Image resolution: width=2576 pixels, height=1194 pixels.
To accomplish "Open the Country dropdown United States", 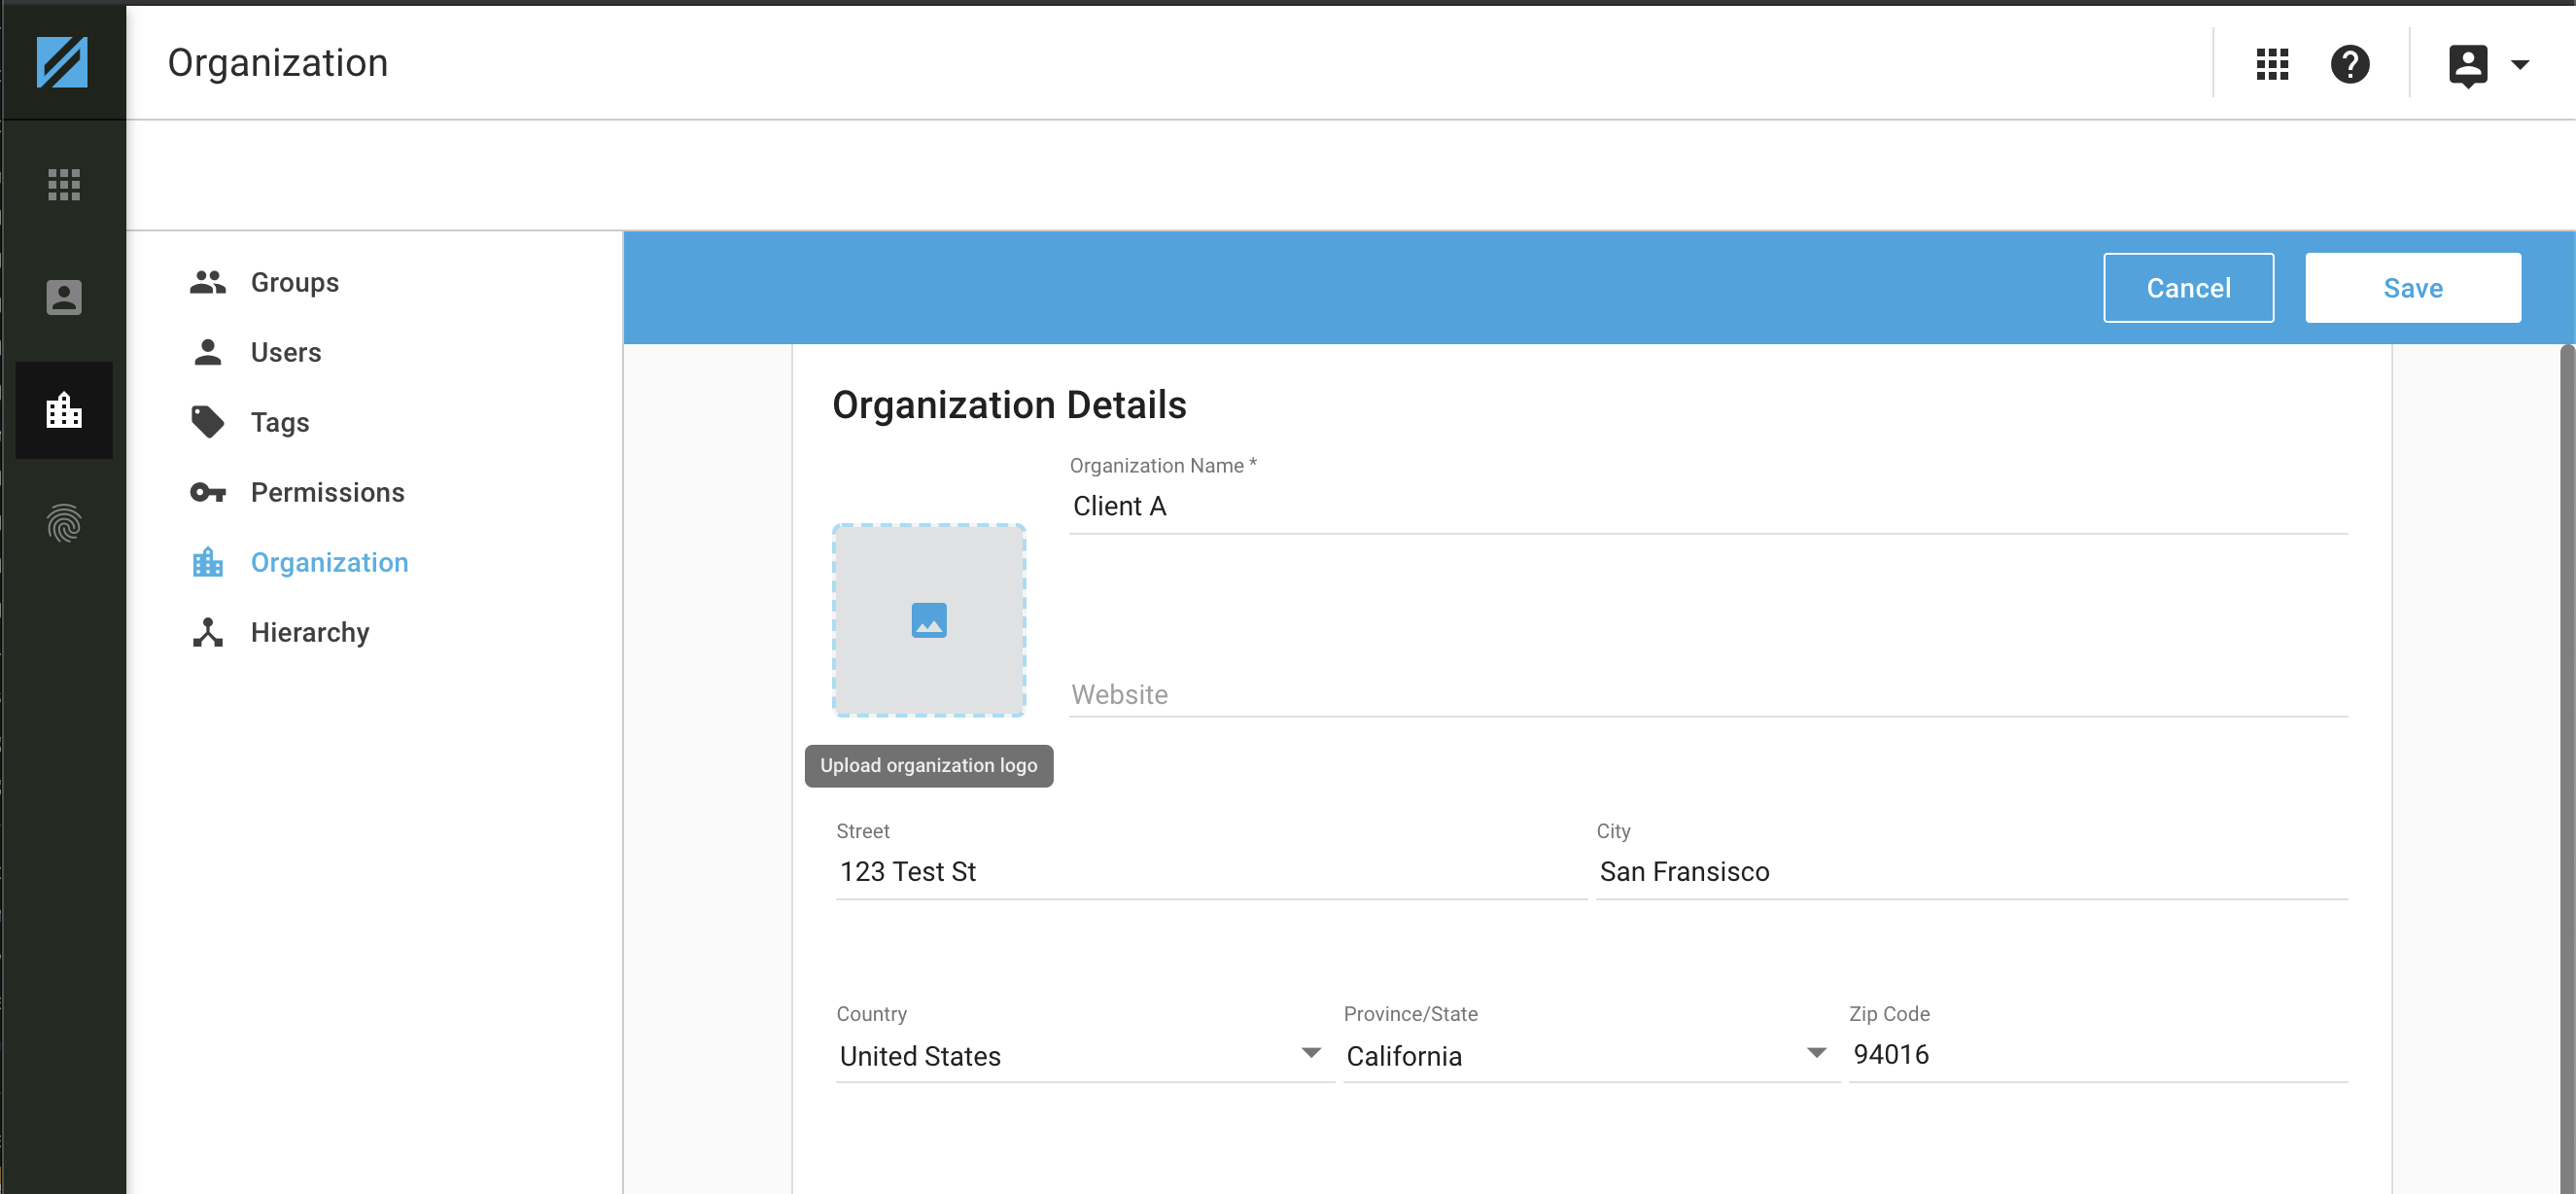I will (x=1084, y=1056).
